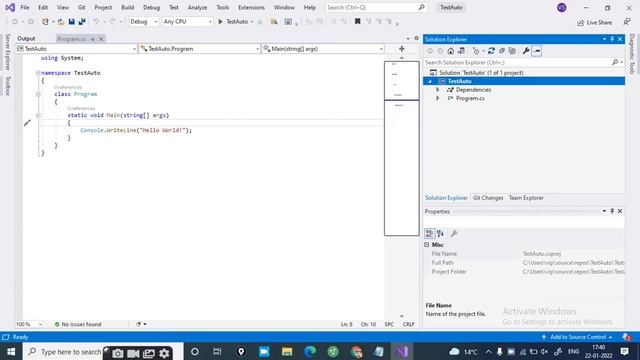
Task: Click the split editor plus button
Action: [x=402, y=49]
